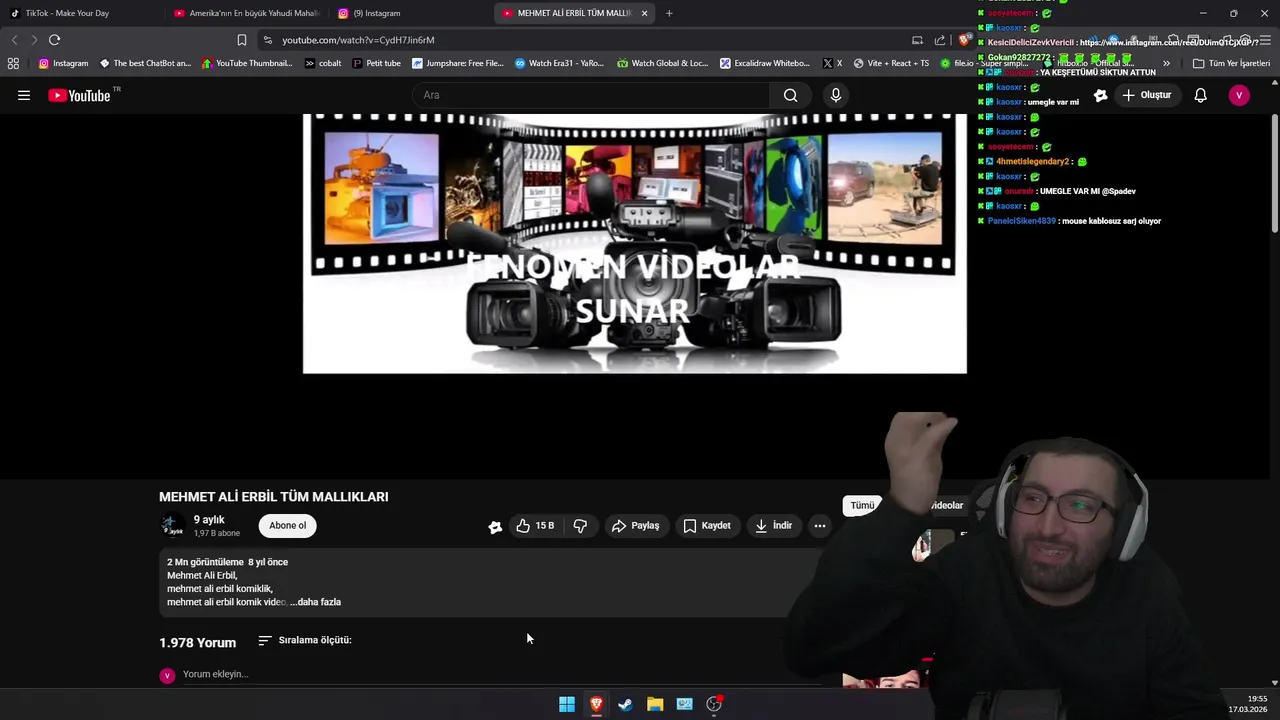This screenshot has height=720, width=1280.
Task: Open the taskbar app left of the red icon
Action: point(684,704)
